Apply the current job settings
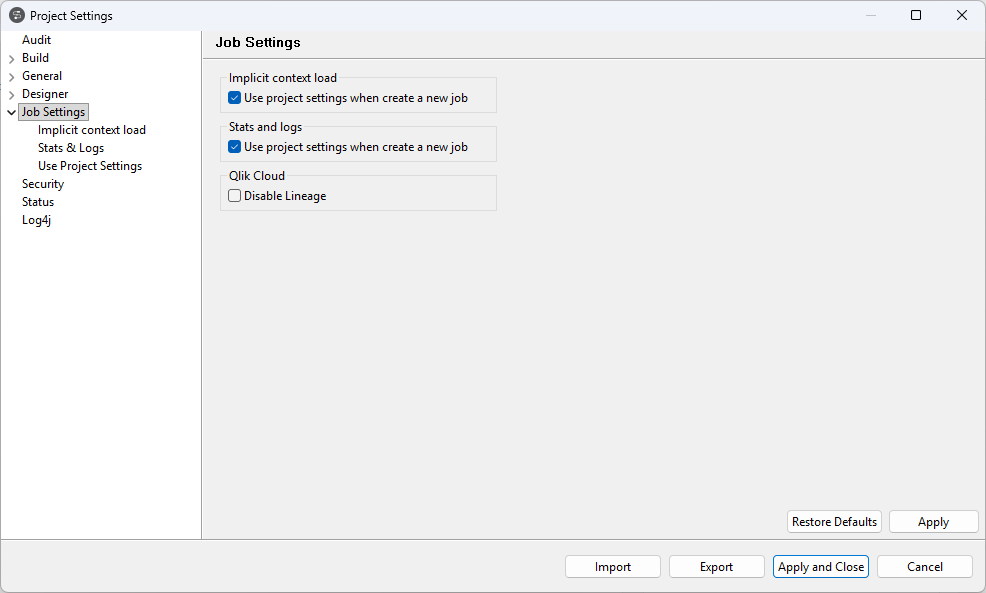Viewport: 986px width, 593px height. pos(933,521)
